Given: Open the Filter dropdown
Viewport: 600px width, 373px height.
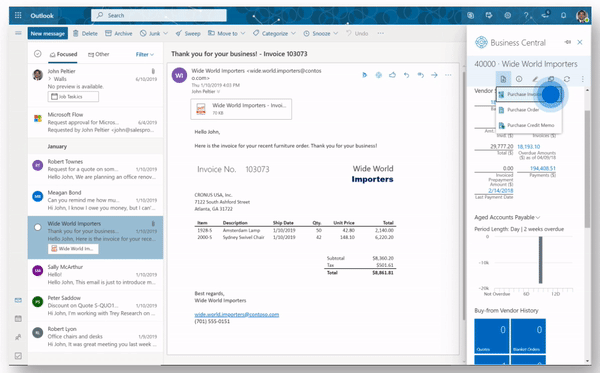Looking at the screenshot, I should [x=145, y=54].
